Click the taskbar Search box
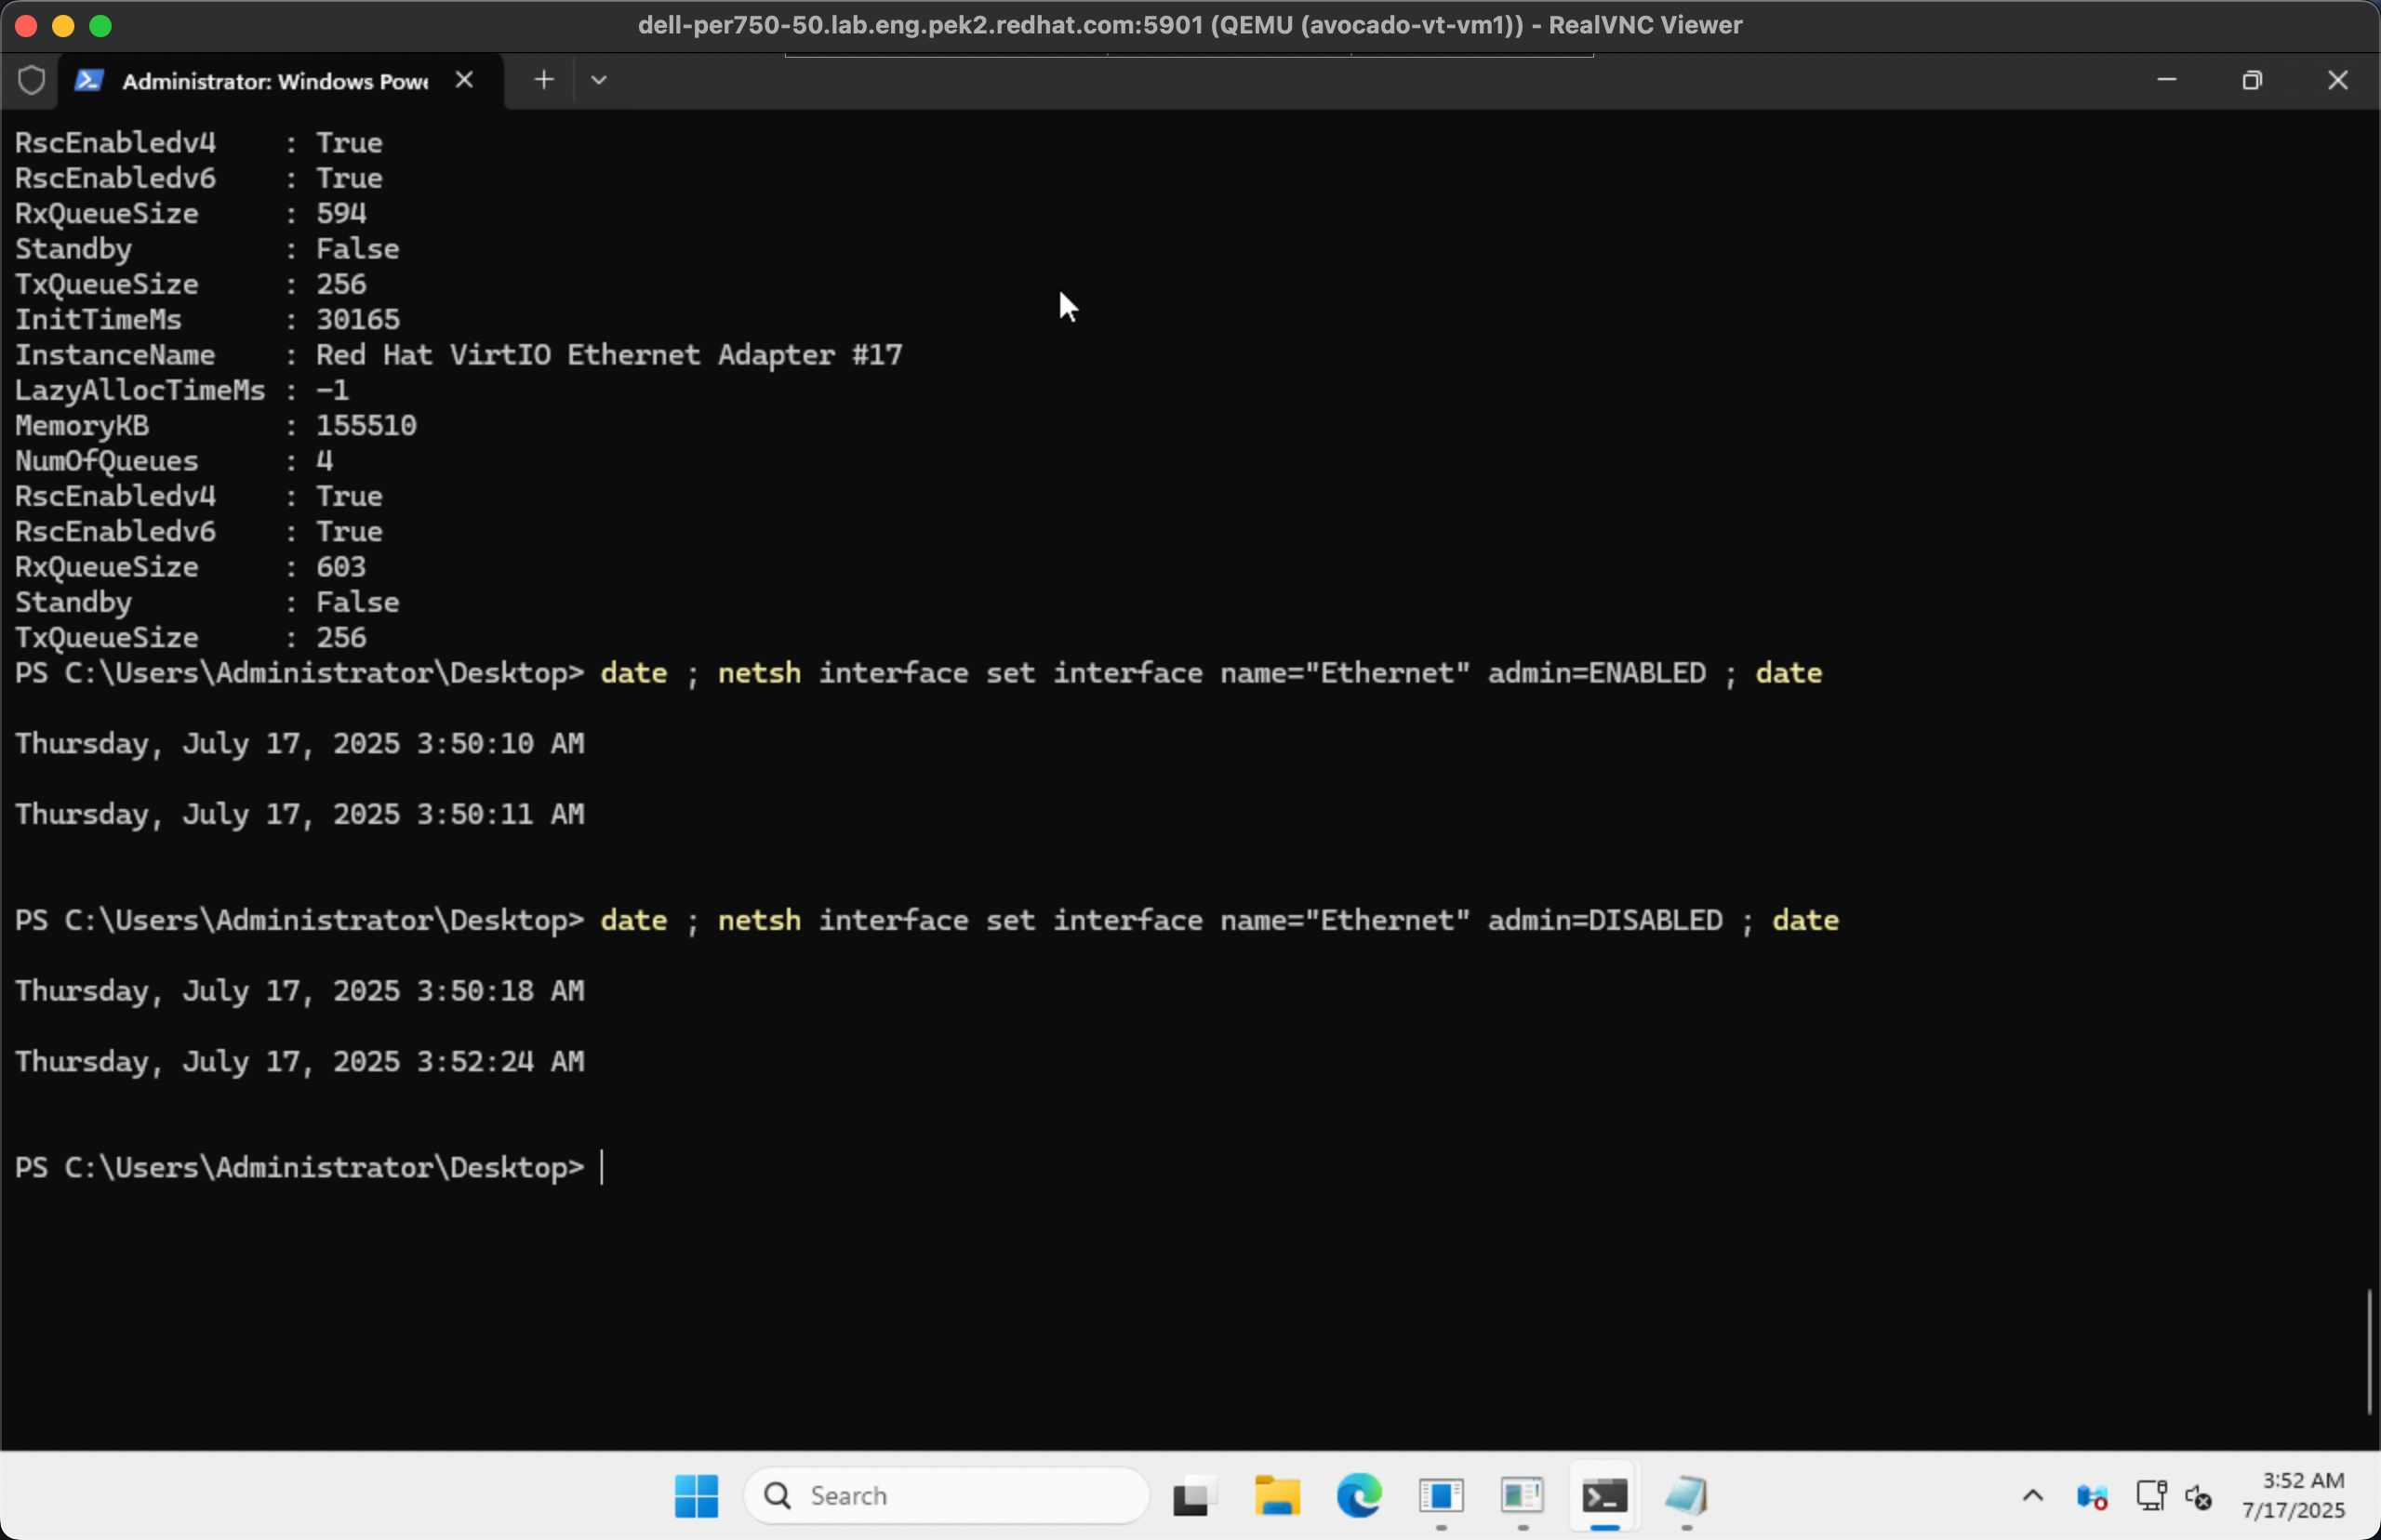2381x1540 pixels. pyautogui.click(x=947, y=1496)
